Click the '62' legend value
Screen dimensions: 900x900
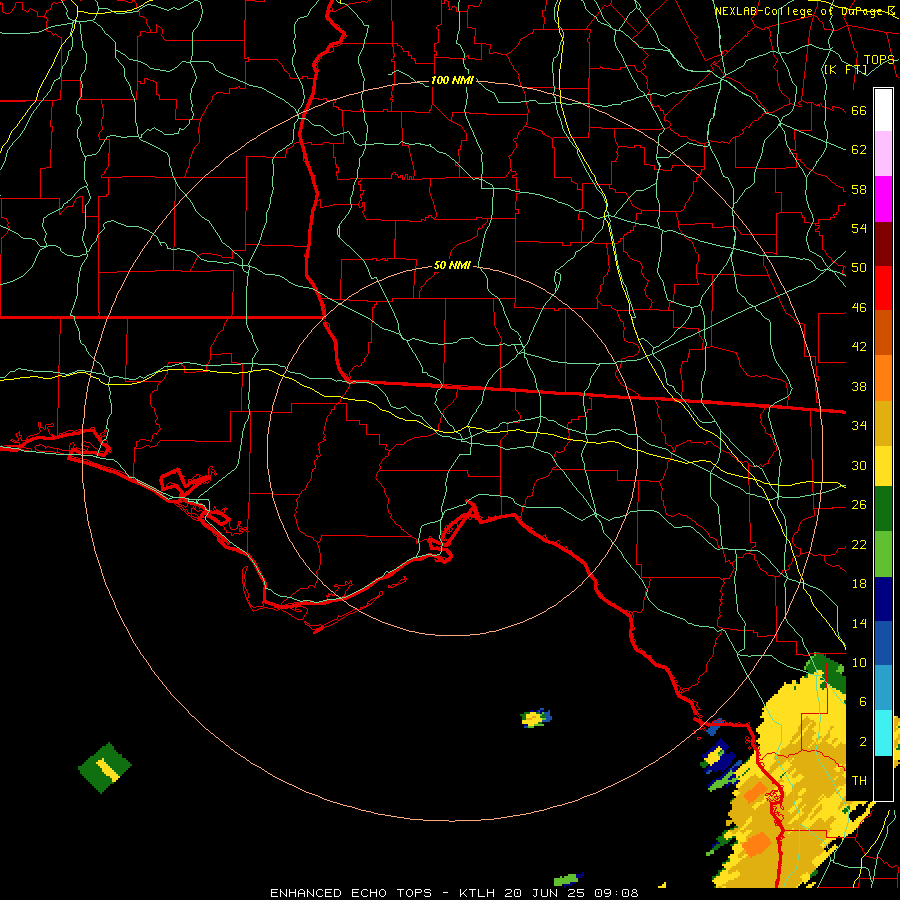tap(859, 150)
